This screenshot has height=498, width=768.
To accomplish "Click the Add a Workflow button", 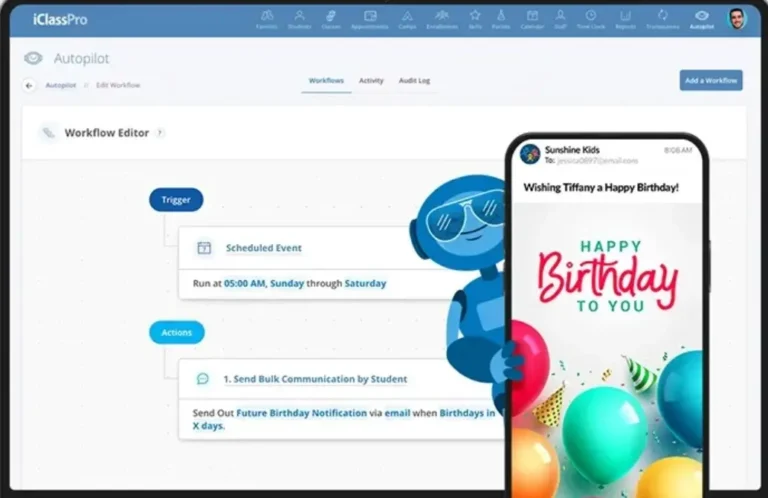I will tap(711, 80).
